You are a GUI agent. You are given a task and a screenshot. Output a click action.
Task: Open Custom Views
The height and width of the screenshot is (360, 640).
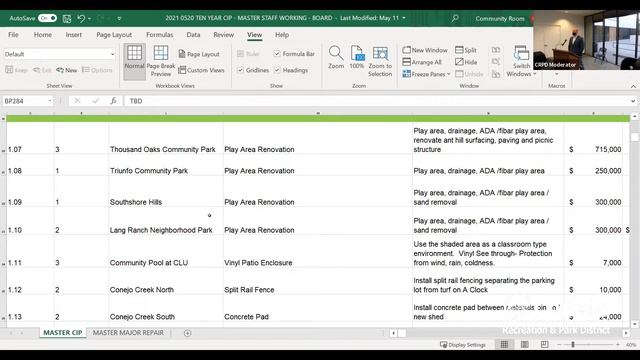click(201, 70)
